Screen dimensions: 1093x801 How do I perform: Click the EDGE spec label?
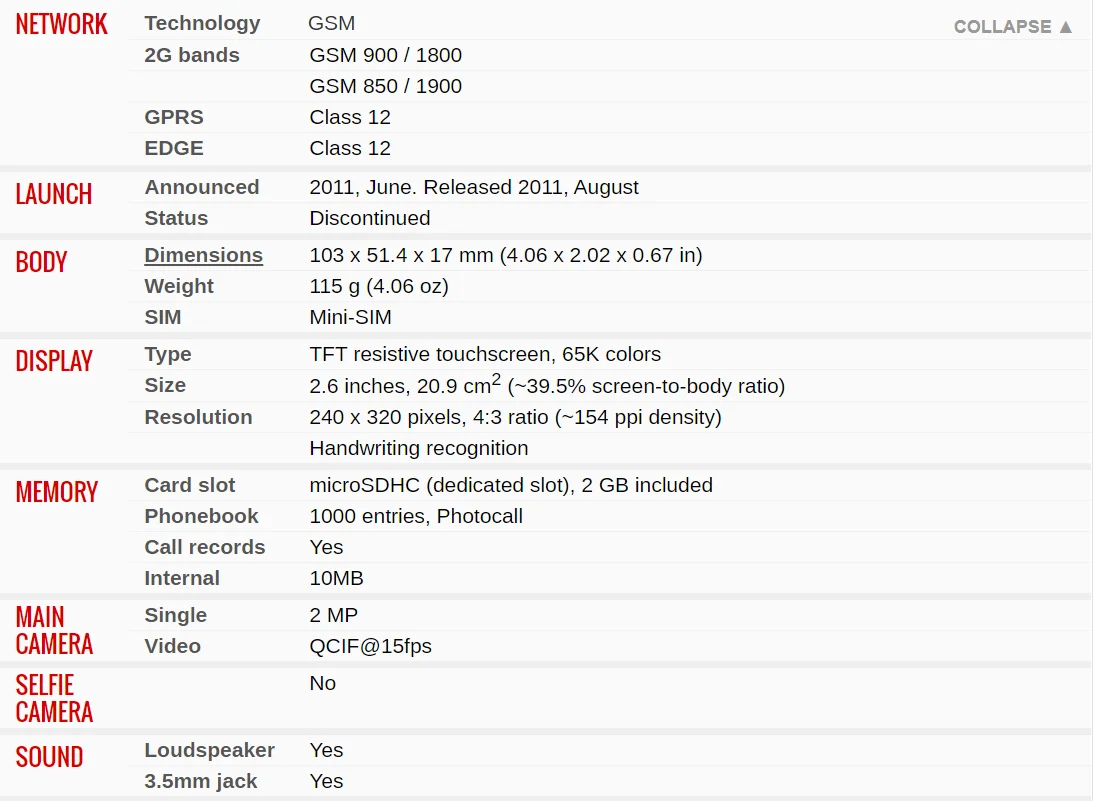point(174,148)
